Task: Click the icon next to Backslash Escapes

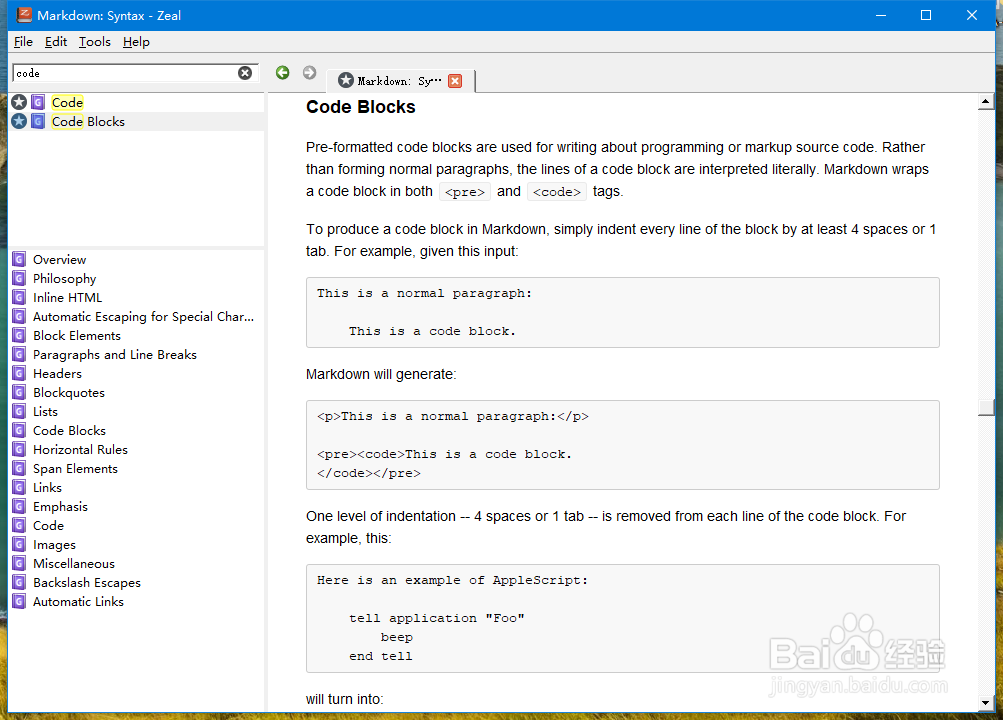Action: point(19,583)
